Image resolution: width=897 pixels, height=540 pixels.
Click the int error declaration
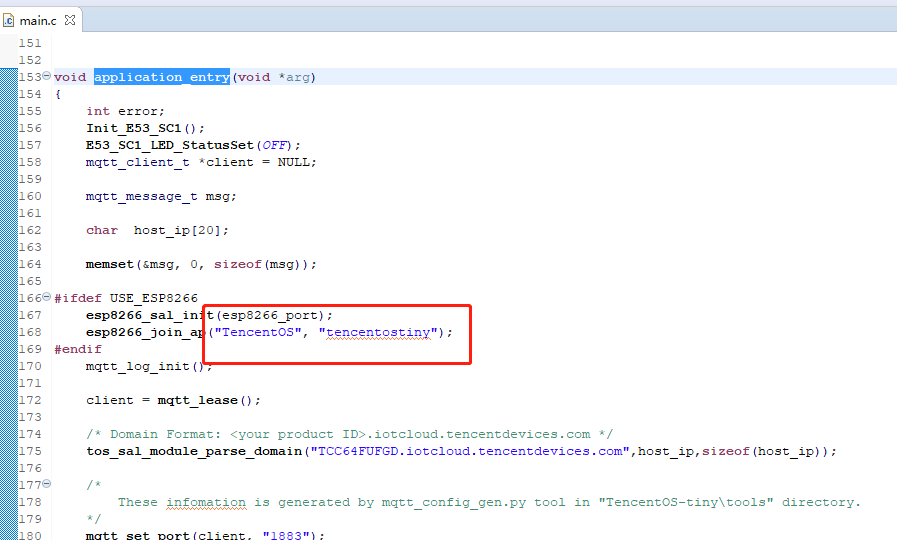(125, 111)
